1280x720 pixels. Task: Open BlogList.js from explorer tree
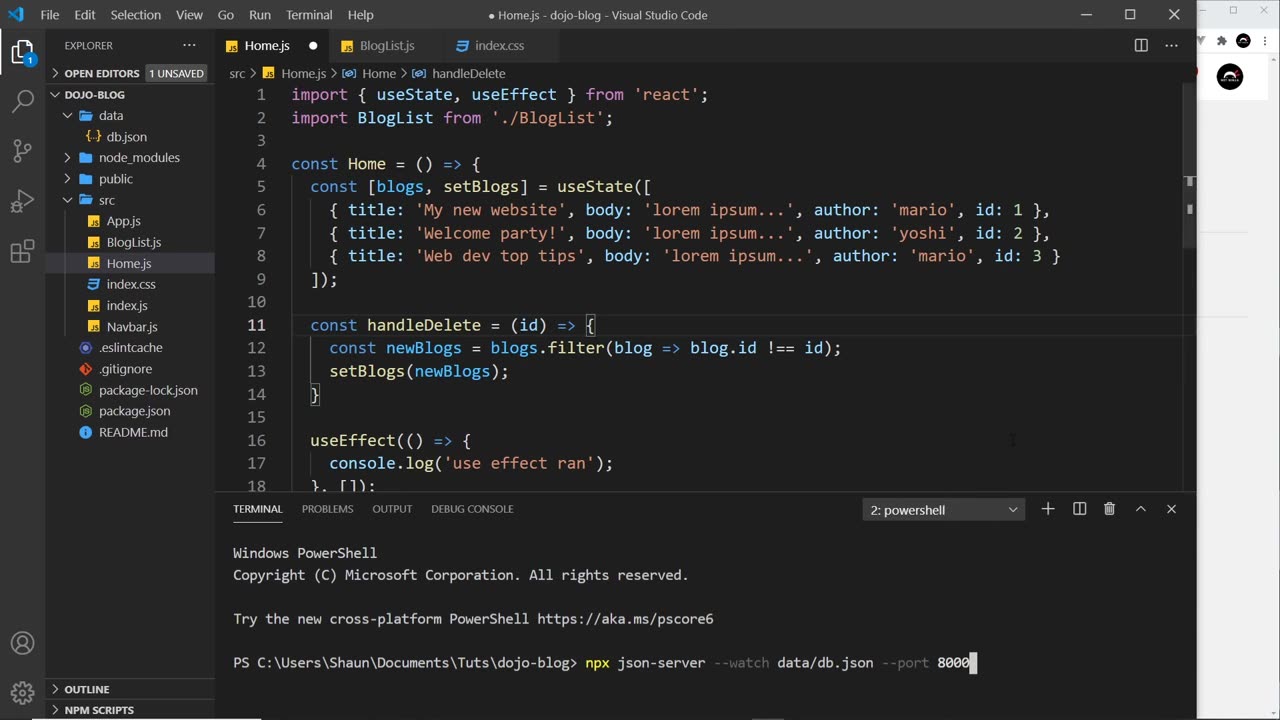(x=130, y=242)
